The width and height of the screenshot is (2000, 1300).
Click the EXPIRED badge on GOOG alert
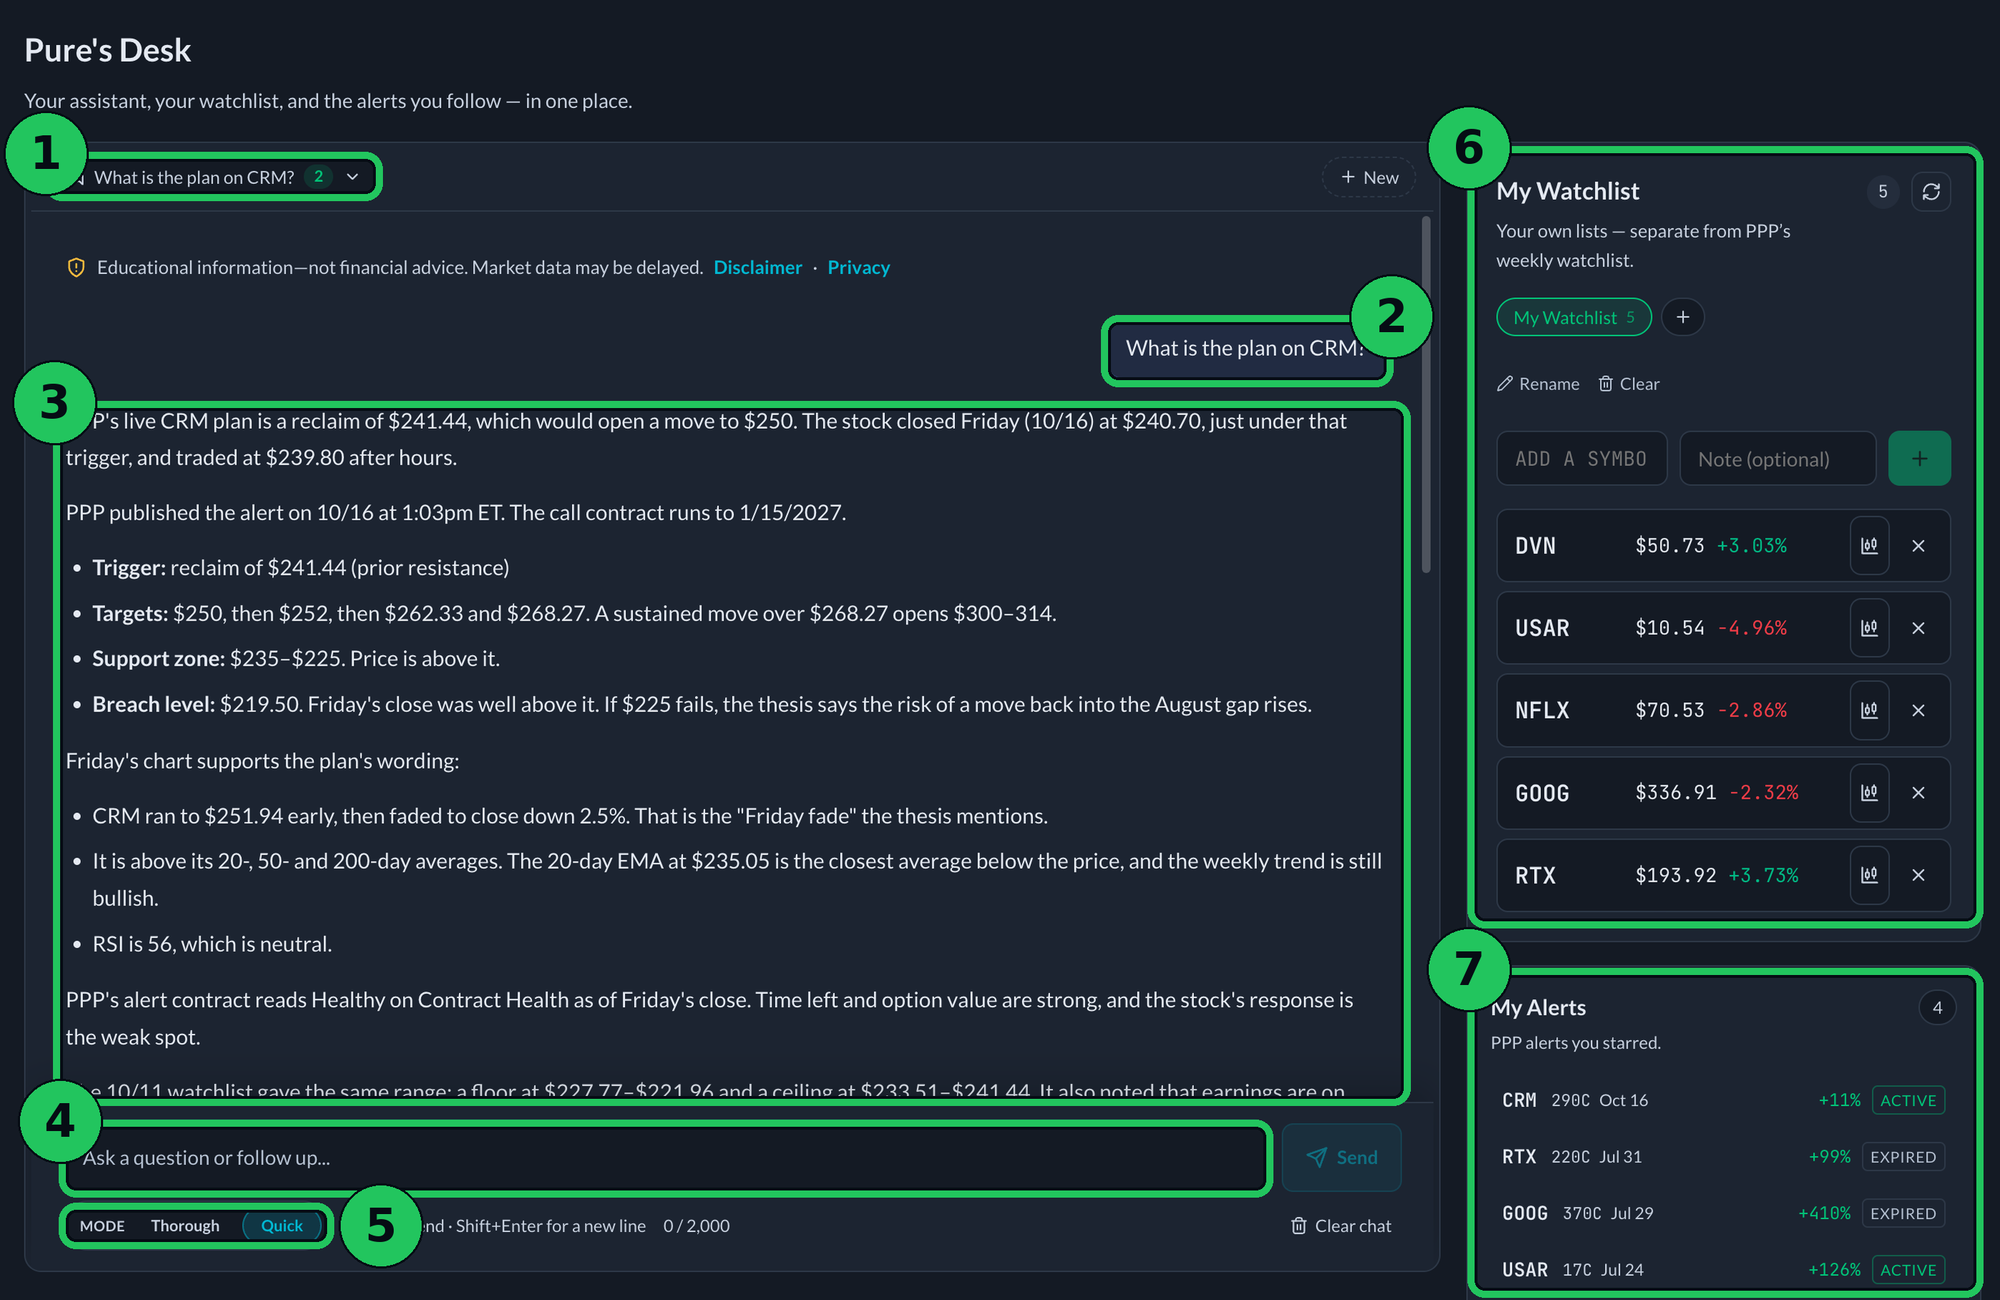[x=1903, y=1213]
